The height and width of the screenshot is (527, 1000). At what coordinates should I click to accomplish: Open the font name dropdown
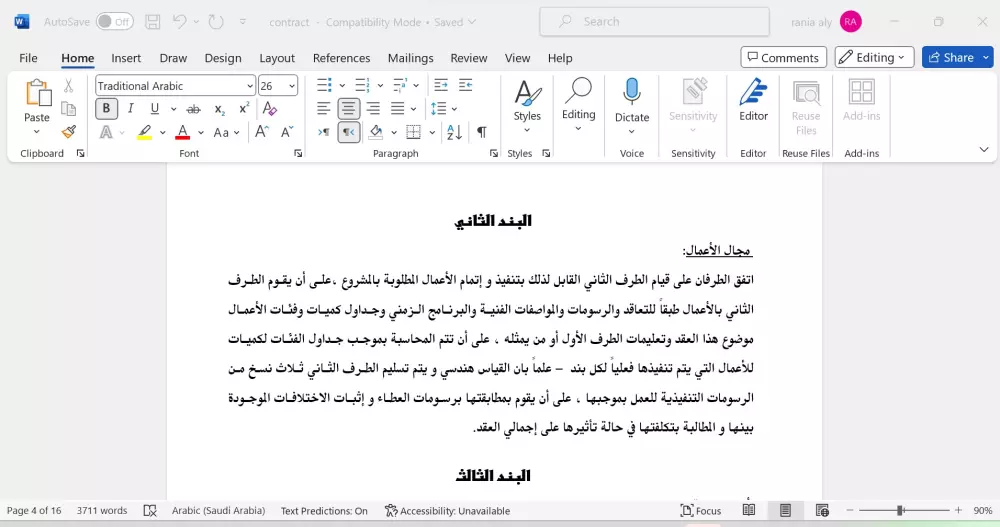tap(249, 86)
